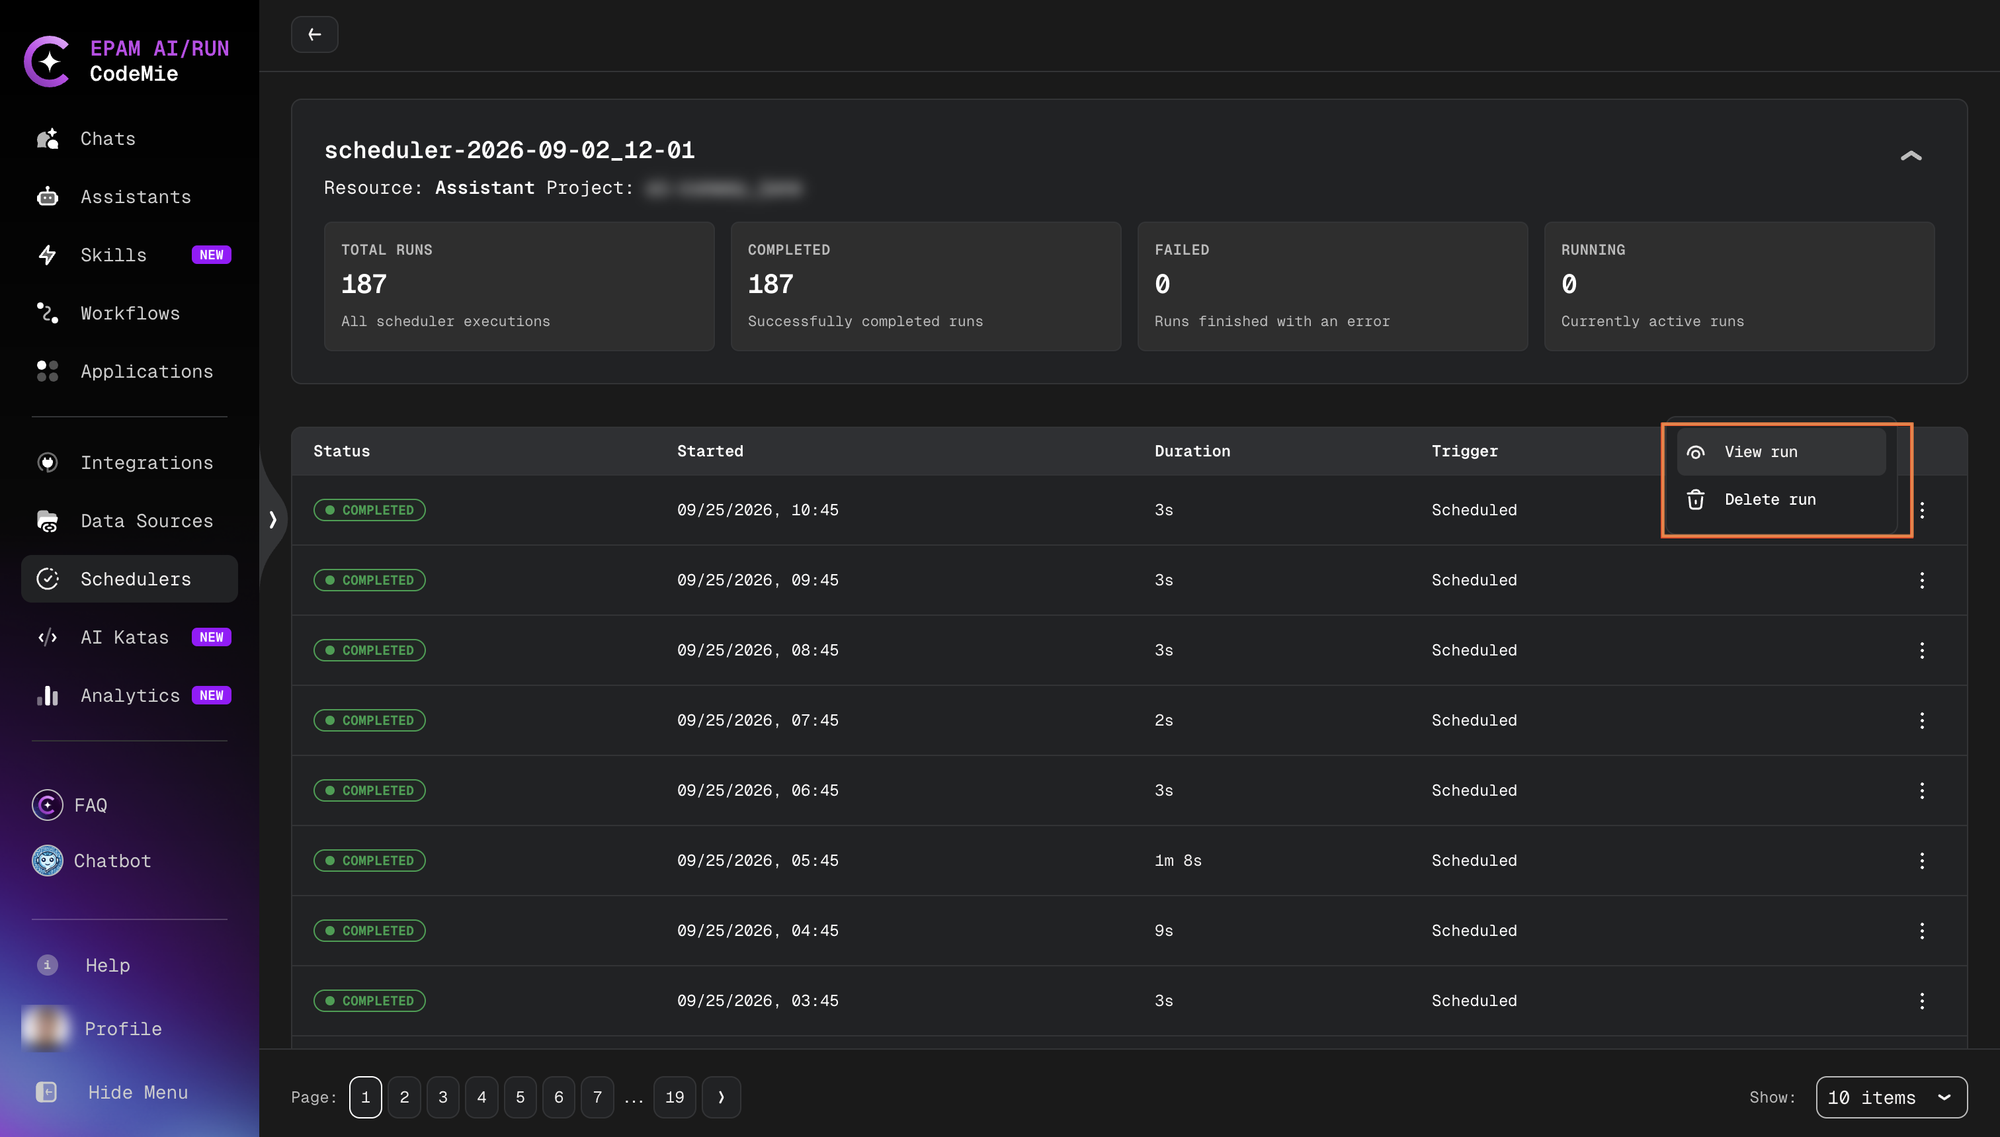Click the Running runs card
This screenshot has width=2000, height=1137.
[1739, 286]
